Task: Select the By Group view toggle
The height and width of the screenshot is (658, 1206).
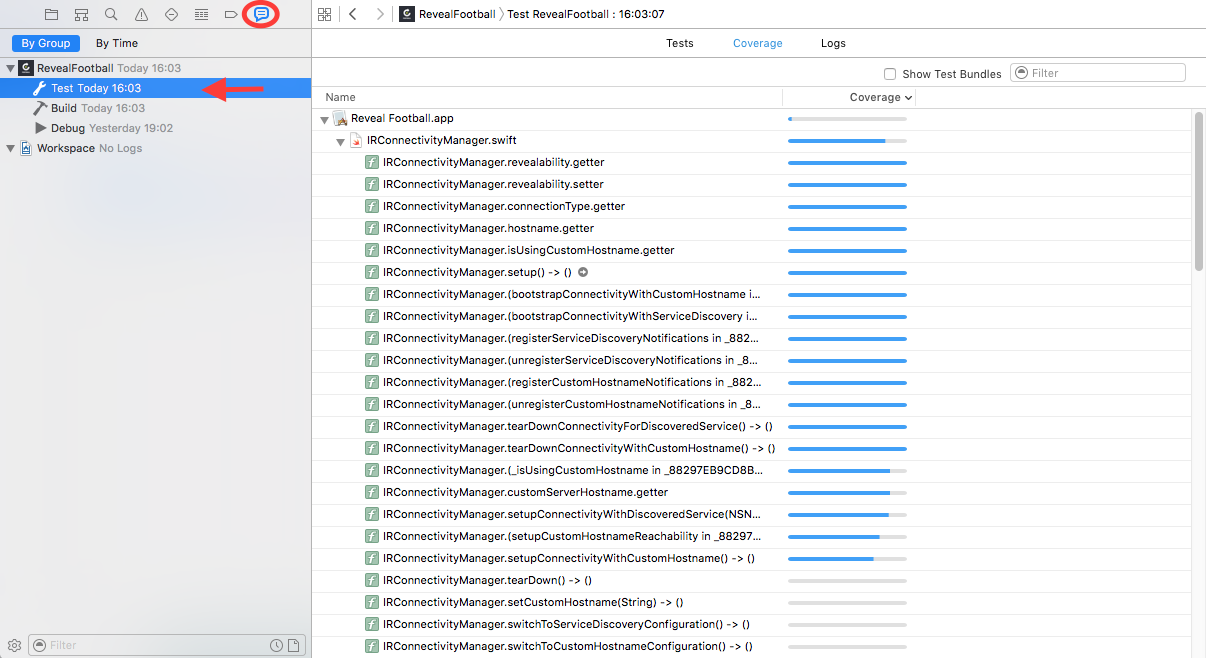Action: [x=46, y=43]
